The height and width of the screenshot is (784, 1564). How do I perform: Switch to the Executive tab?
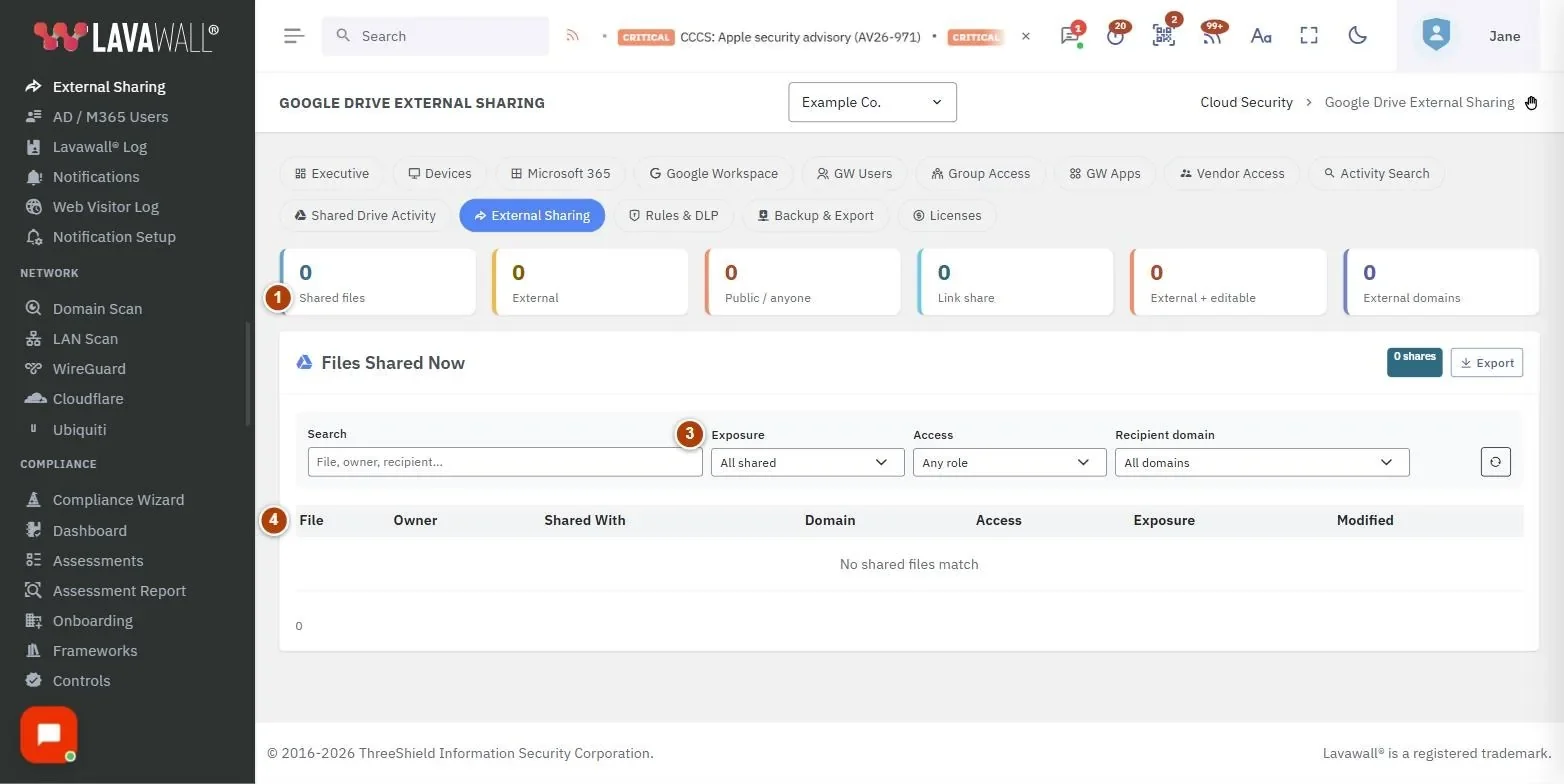point(332,173)
